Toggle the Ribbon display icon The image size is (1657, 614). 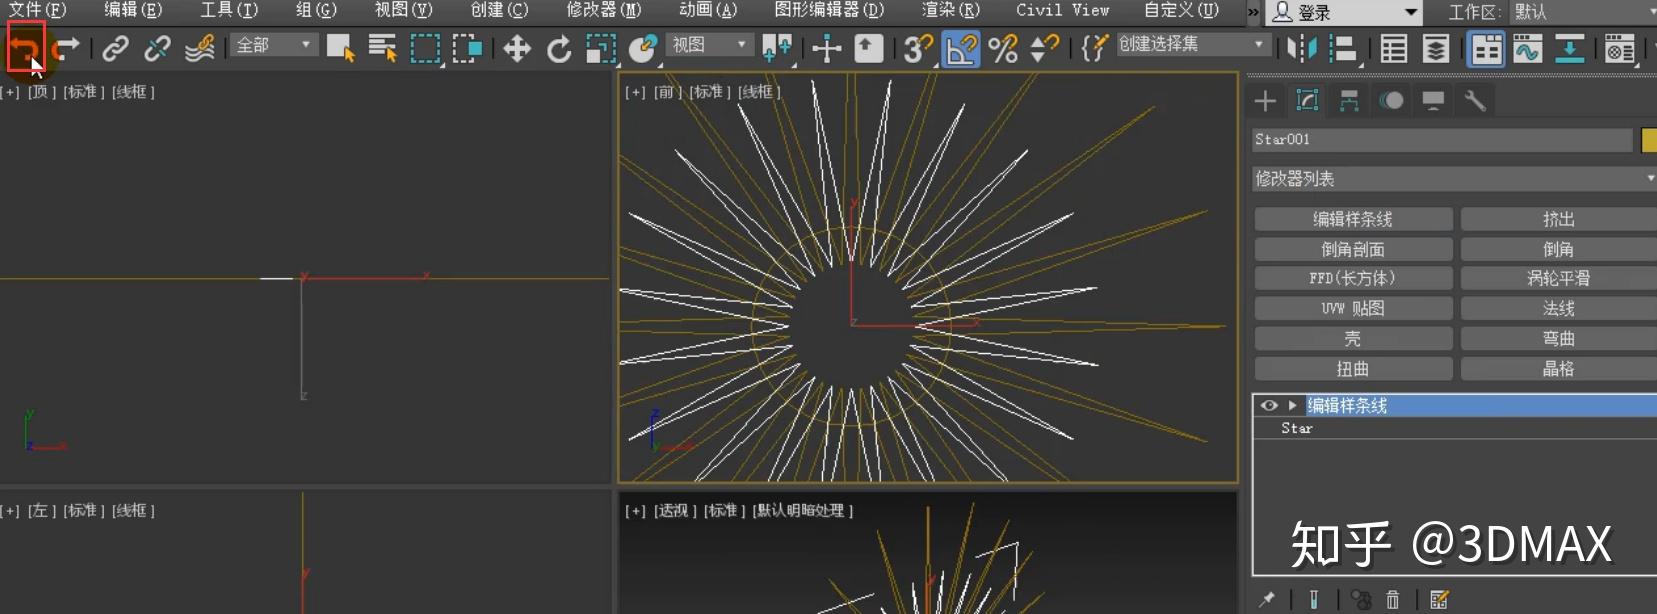(1486, 48)
